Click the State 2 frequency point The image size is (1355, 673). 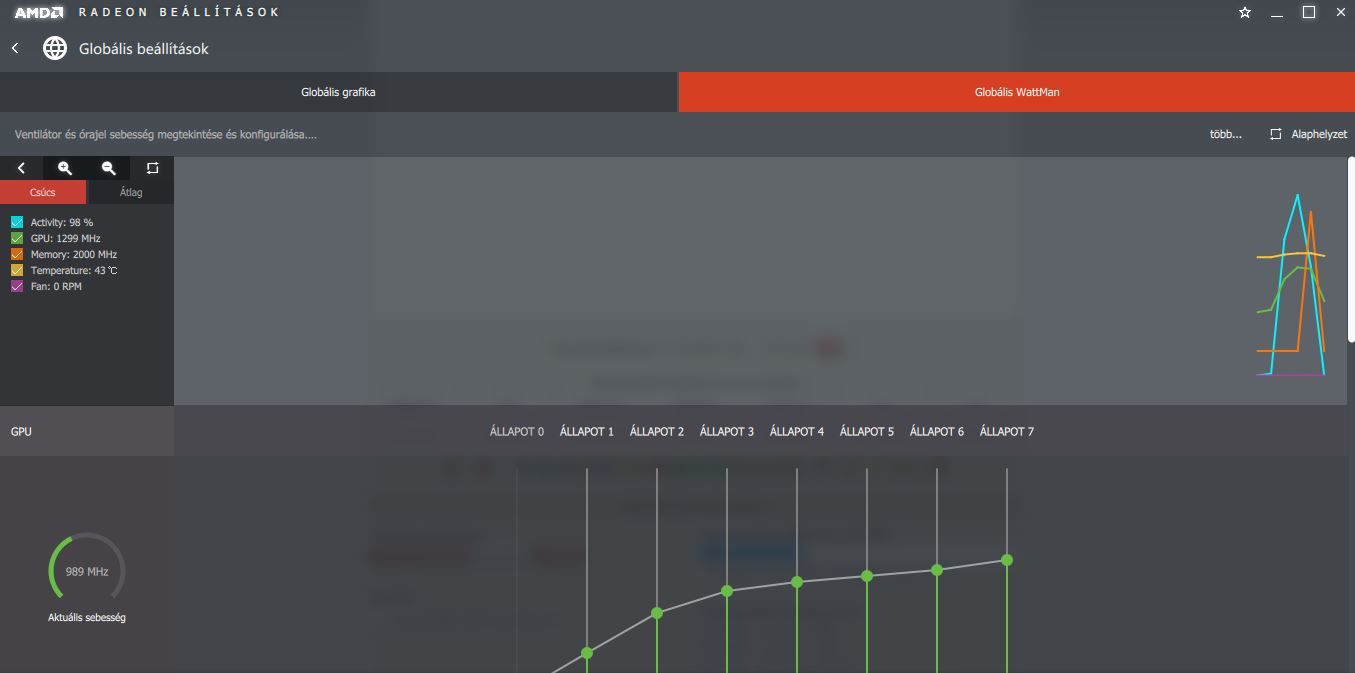(657, 613)
